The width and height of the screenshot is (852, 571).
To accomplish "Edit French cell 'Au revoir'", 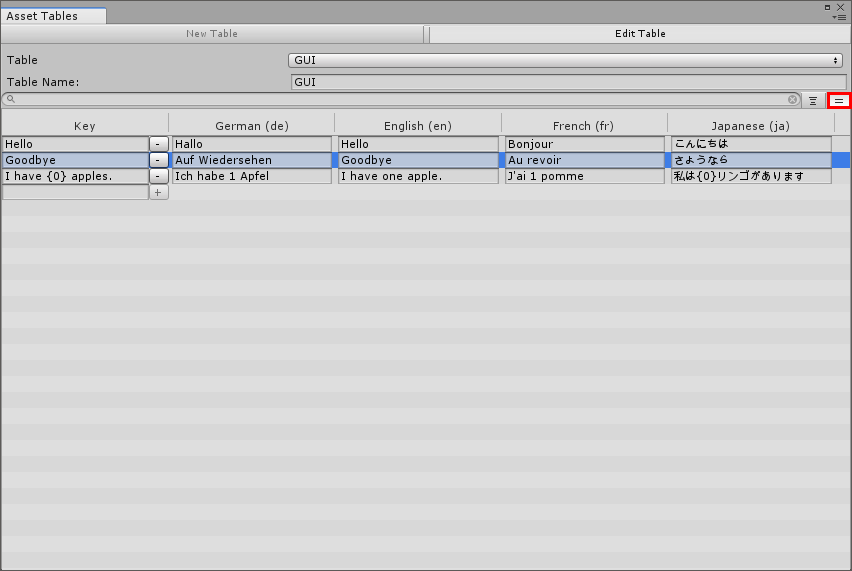I will (585, 160).
